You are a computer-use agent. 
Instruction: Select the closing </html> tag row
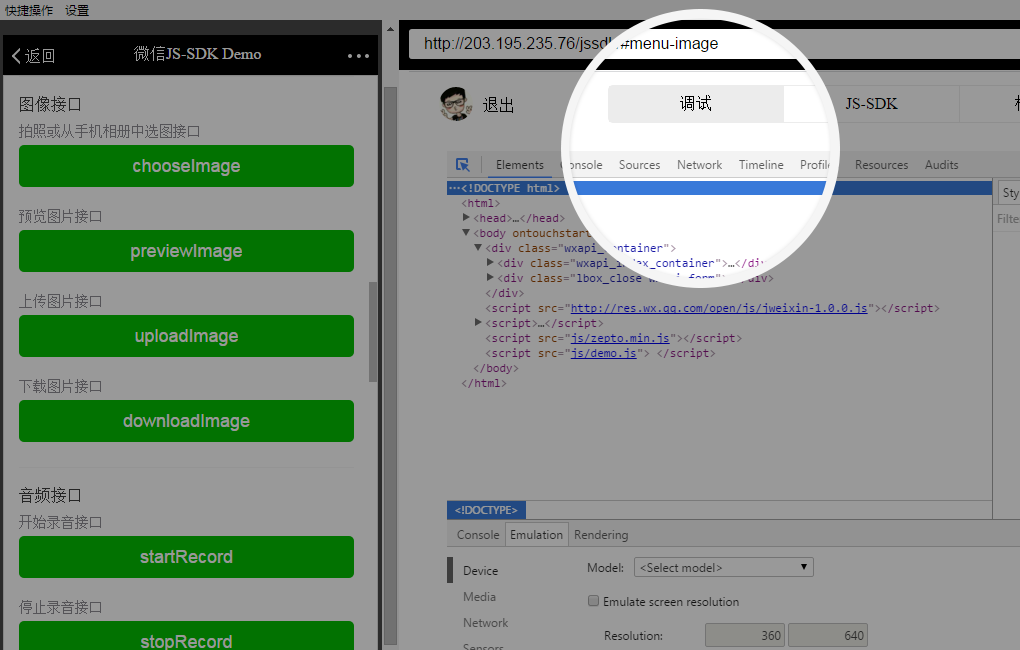tap(483, 383)
